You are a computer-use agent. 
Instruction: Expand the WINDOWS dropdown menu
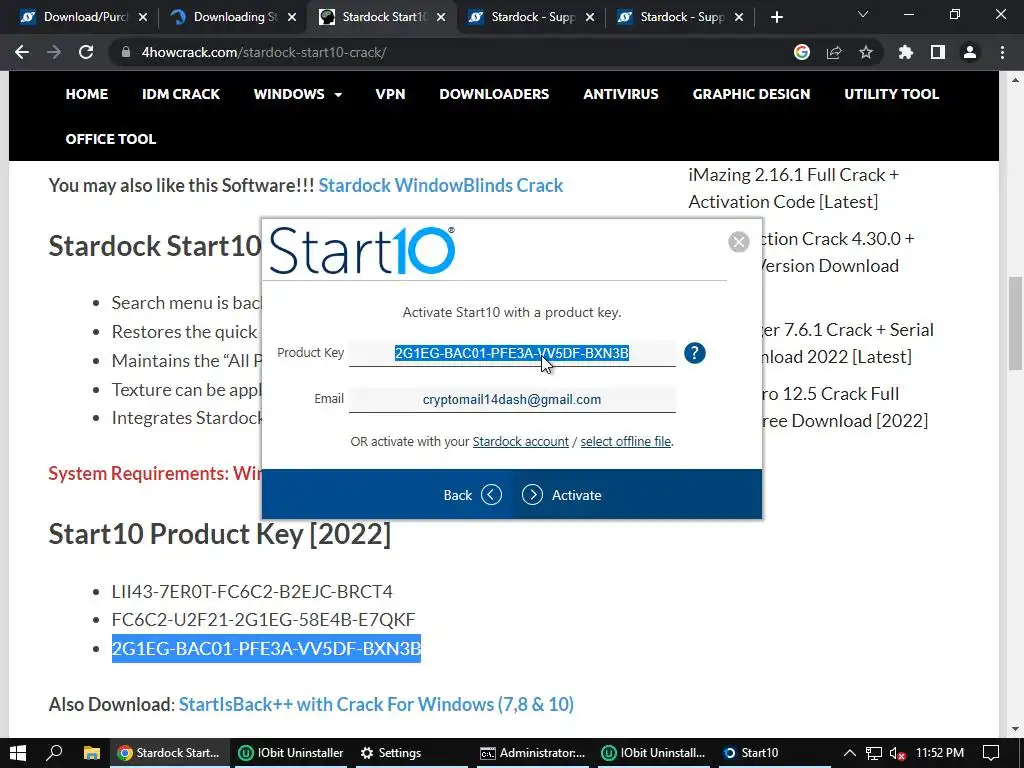pyautogui.click(x=298, y=94)
